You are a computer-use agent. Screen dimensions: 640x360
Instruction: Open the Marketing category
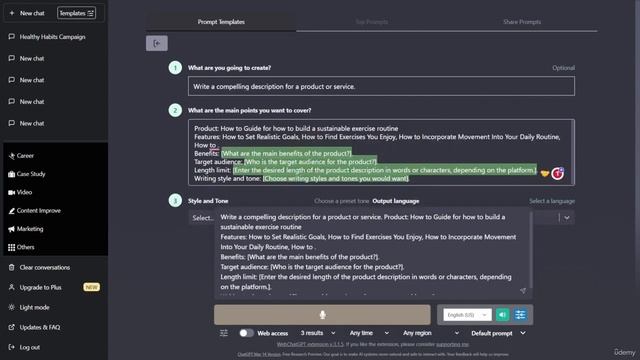coord(26,229)
